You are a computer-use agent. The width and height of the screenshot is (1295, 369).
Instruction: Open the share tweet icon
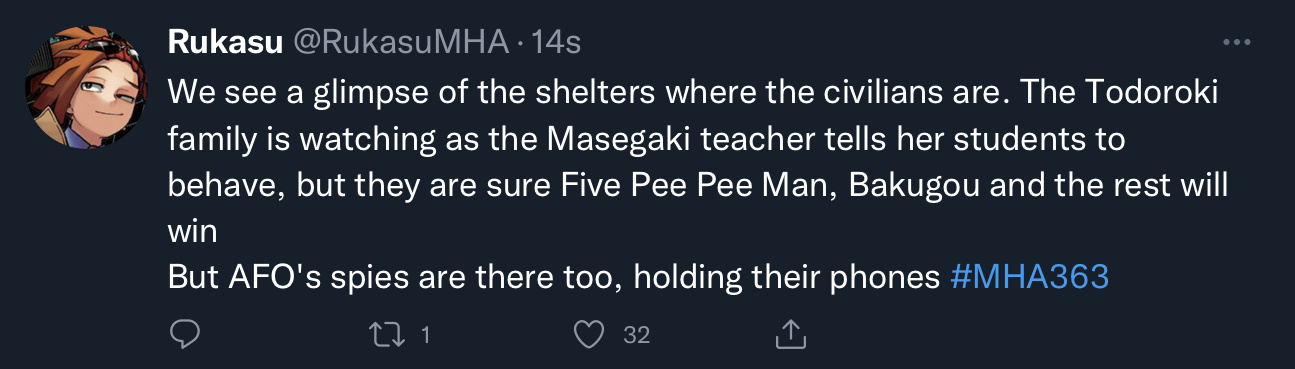pos(790,334)
